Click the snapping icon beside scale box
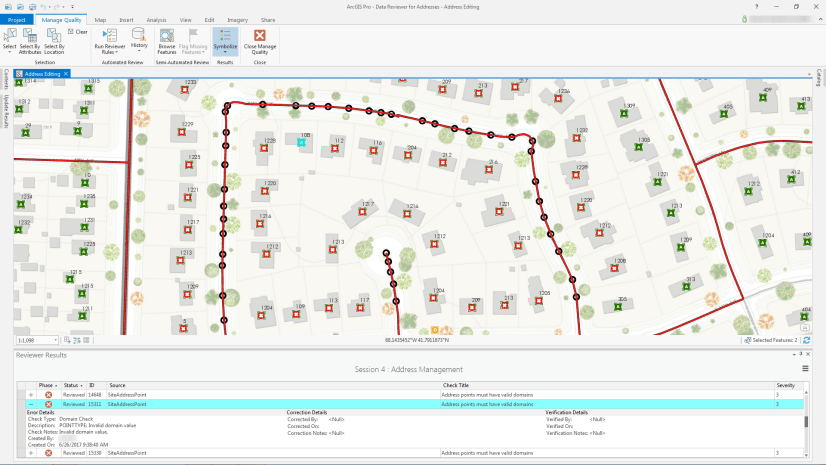The height and width of the screenshot is (465, 826). coord(67,340)
